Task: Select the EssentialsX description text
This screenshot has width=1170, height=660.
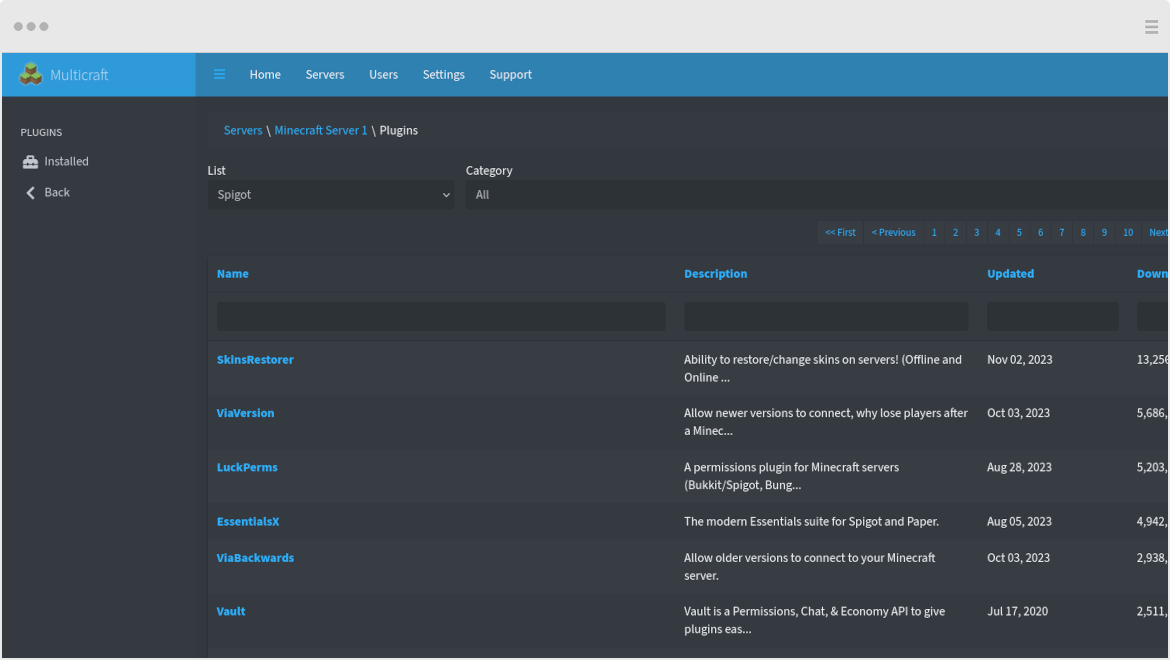Action: (811, 522)
